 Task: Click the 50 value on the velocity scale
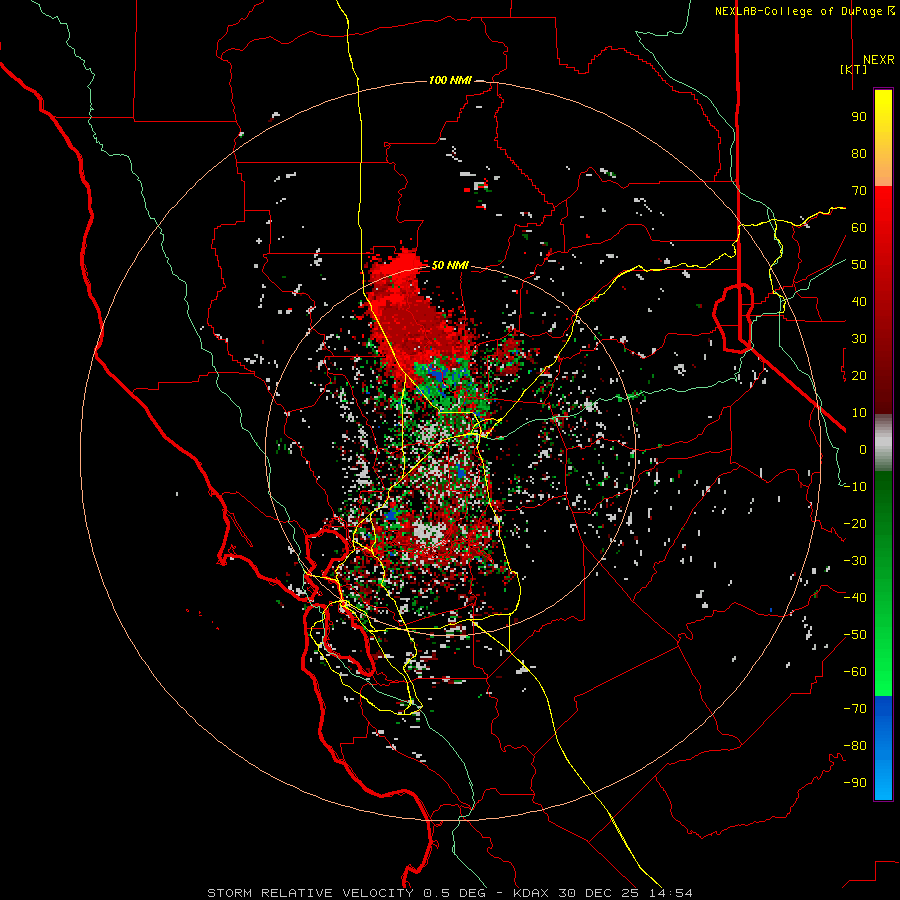click(859, 265)
